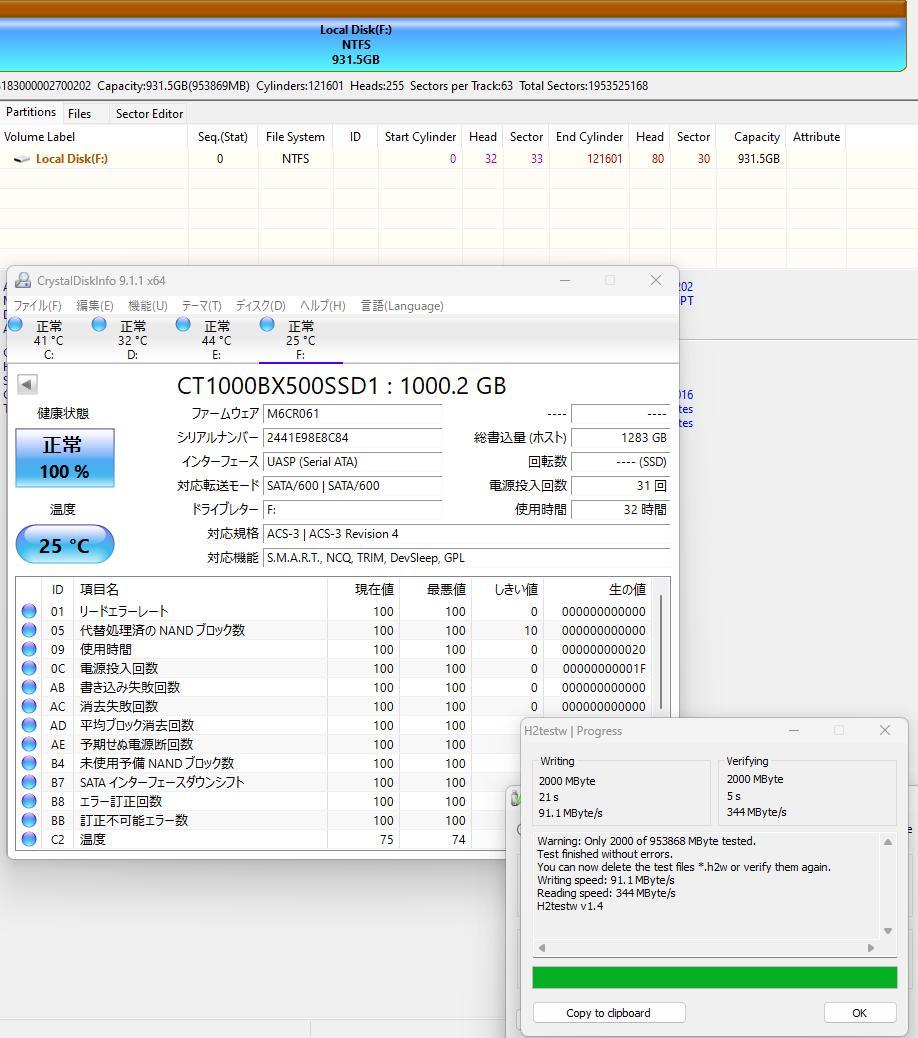918x1038 pixels.
Task: Click the File System column header
Action: tap(295, 137)
